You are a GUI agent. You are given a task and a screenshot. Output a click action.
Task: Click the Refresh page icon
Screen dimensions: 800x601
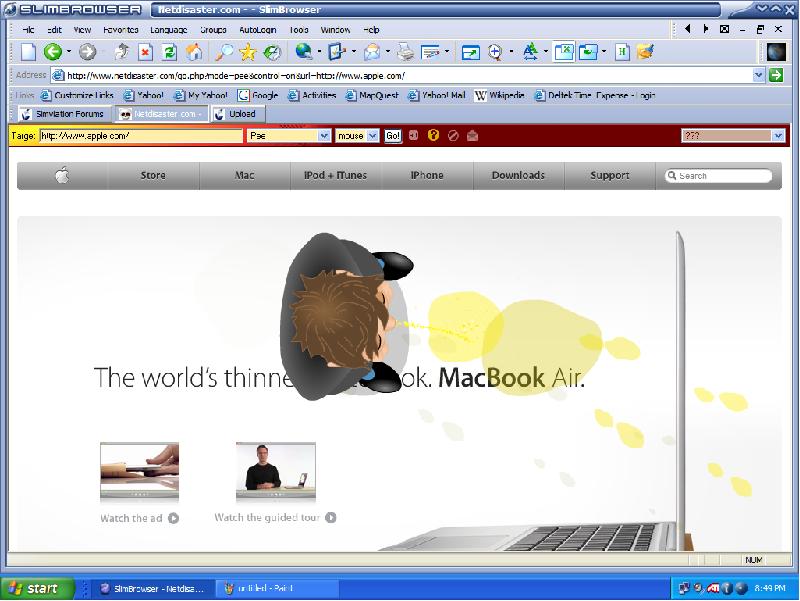[x=170, y=52]
